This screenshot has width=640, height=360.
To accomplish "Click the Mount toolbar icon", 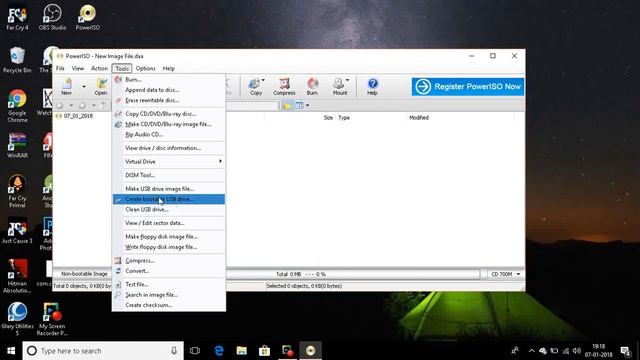I will pyautogui.click(x=339, y=87).
